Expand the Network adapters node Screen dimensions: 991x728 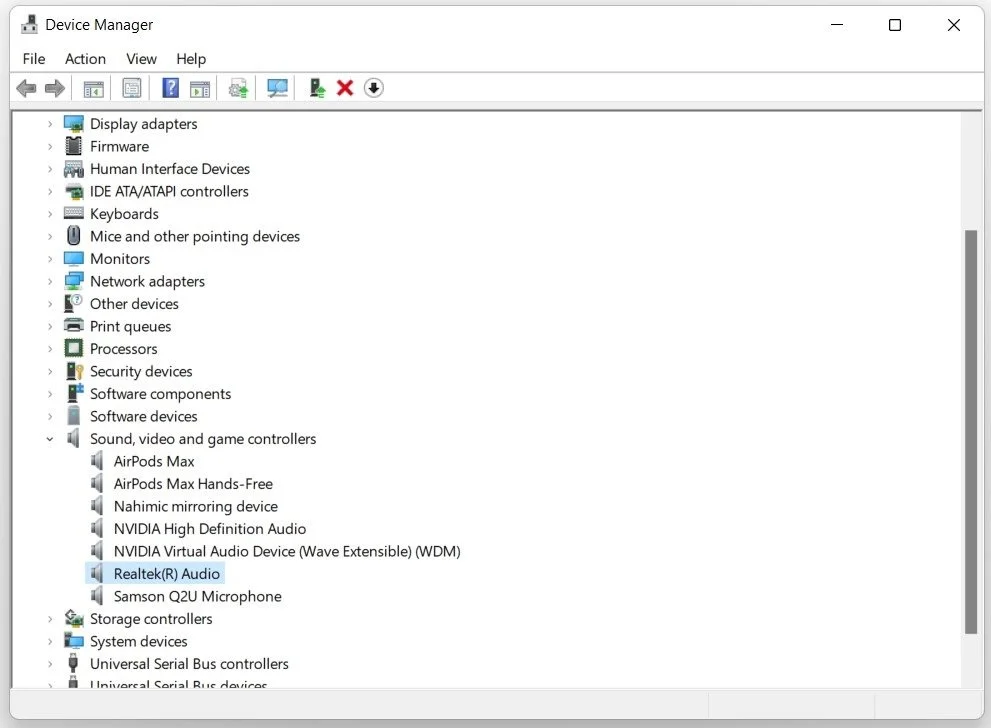point(51,281)
